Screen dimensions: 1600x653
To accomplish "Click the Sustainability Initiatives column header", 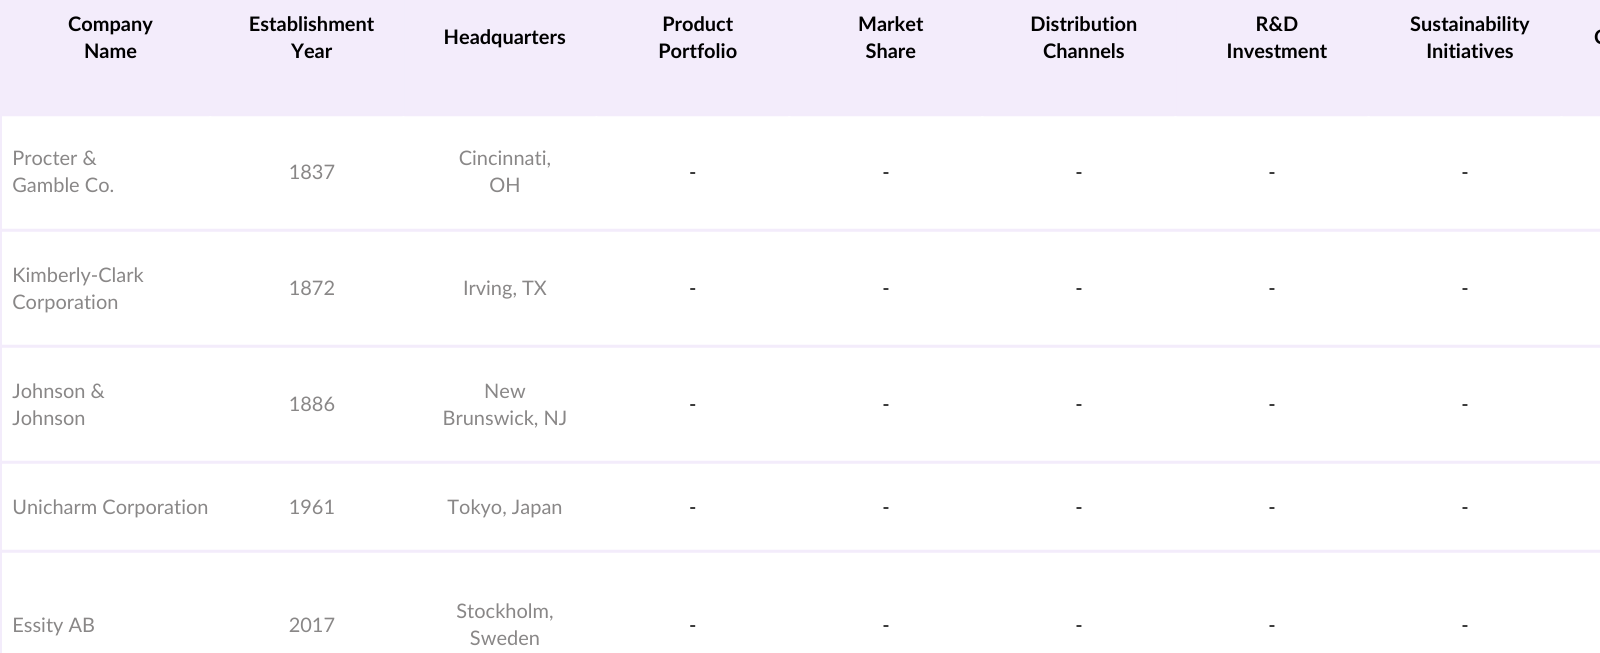I will point(1469,38).
